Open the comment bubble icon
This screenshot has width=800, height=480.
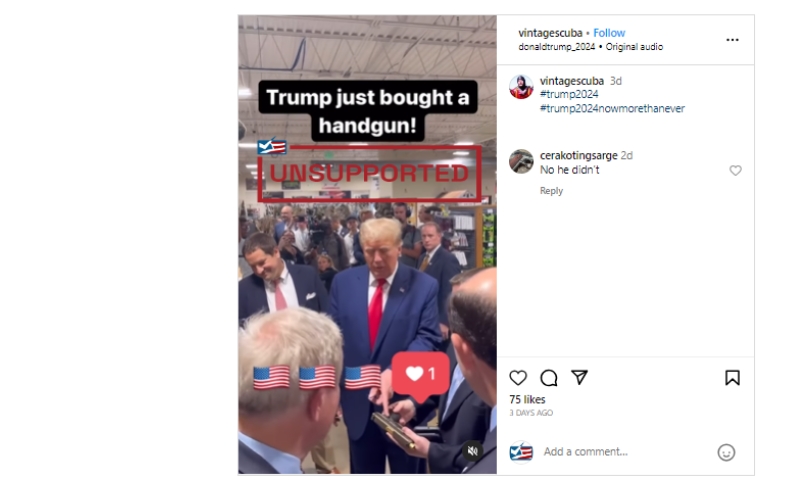pos(548,378)
